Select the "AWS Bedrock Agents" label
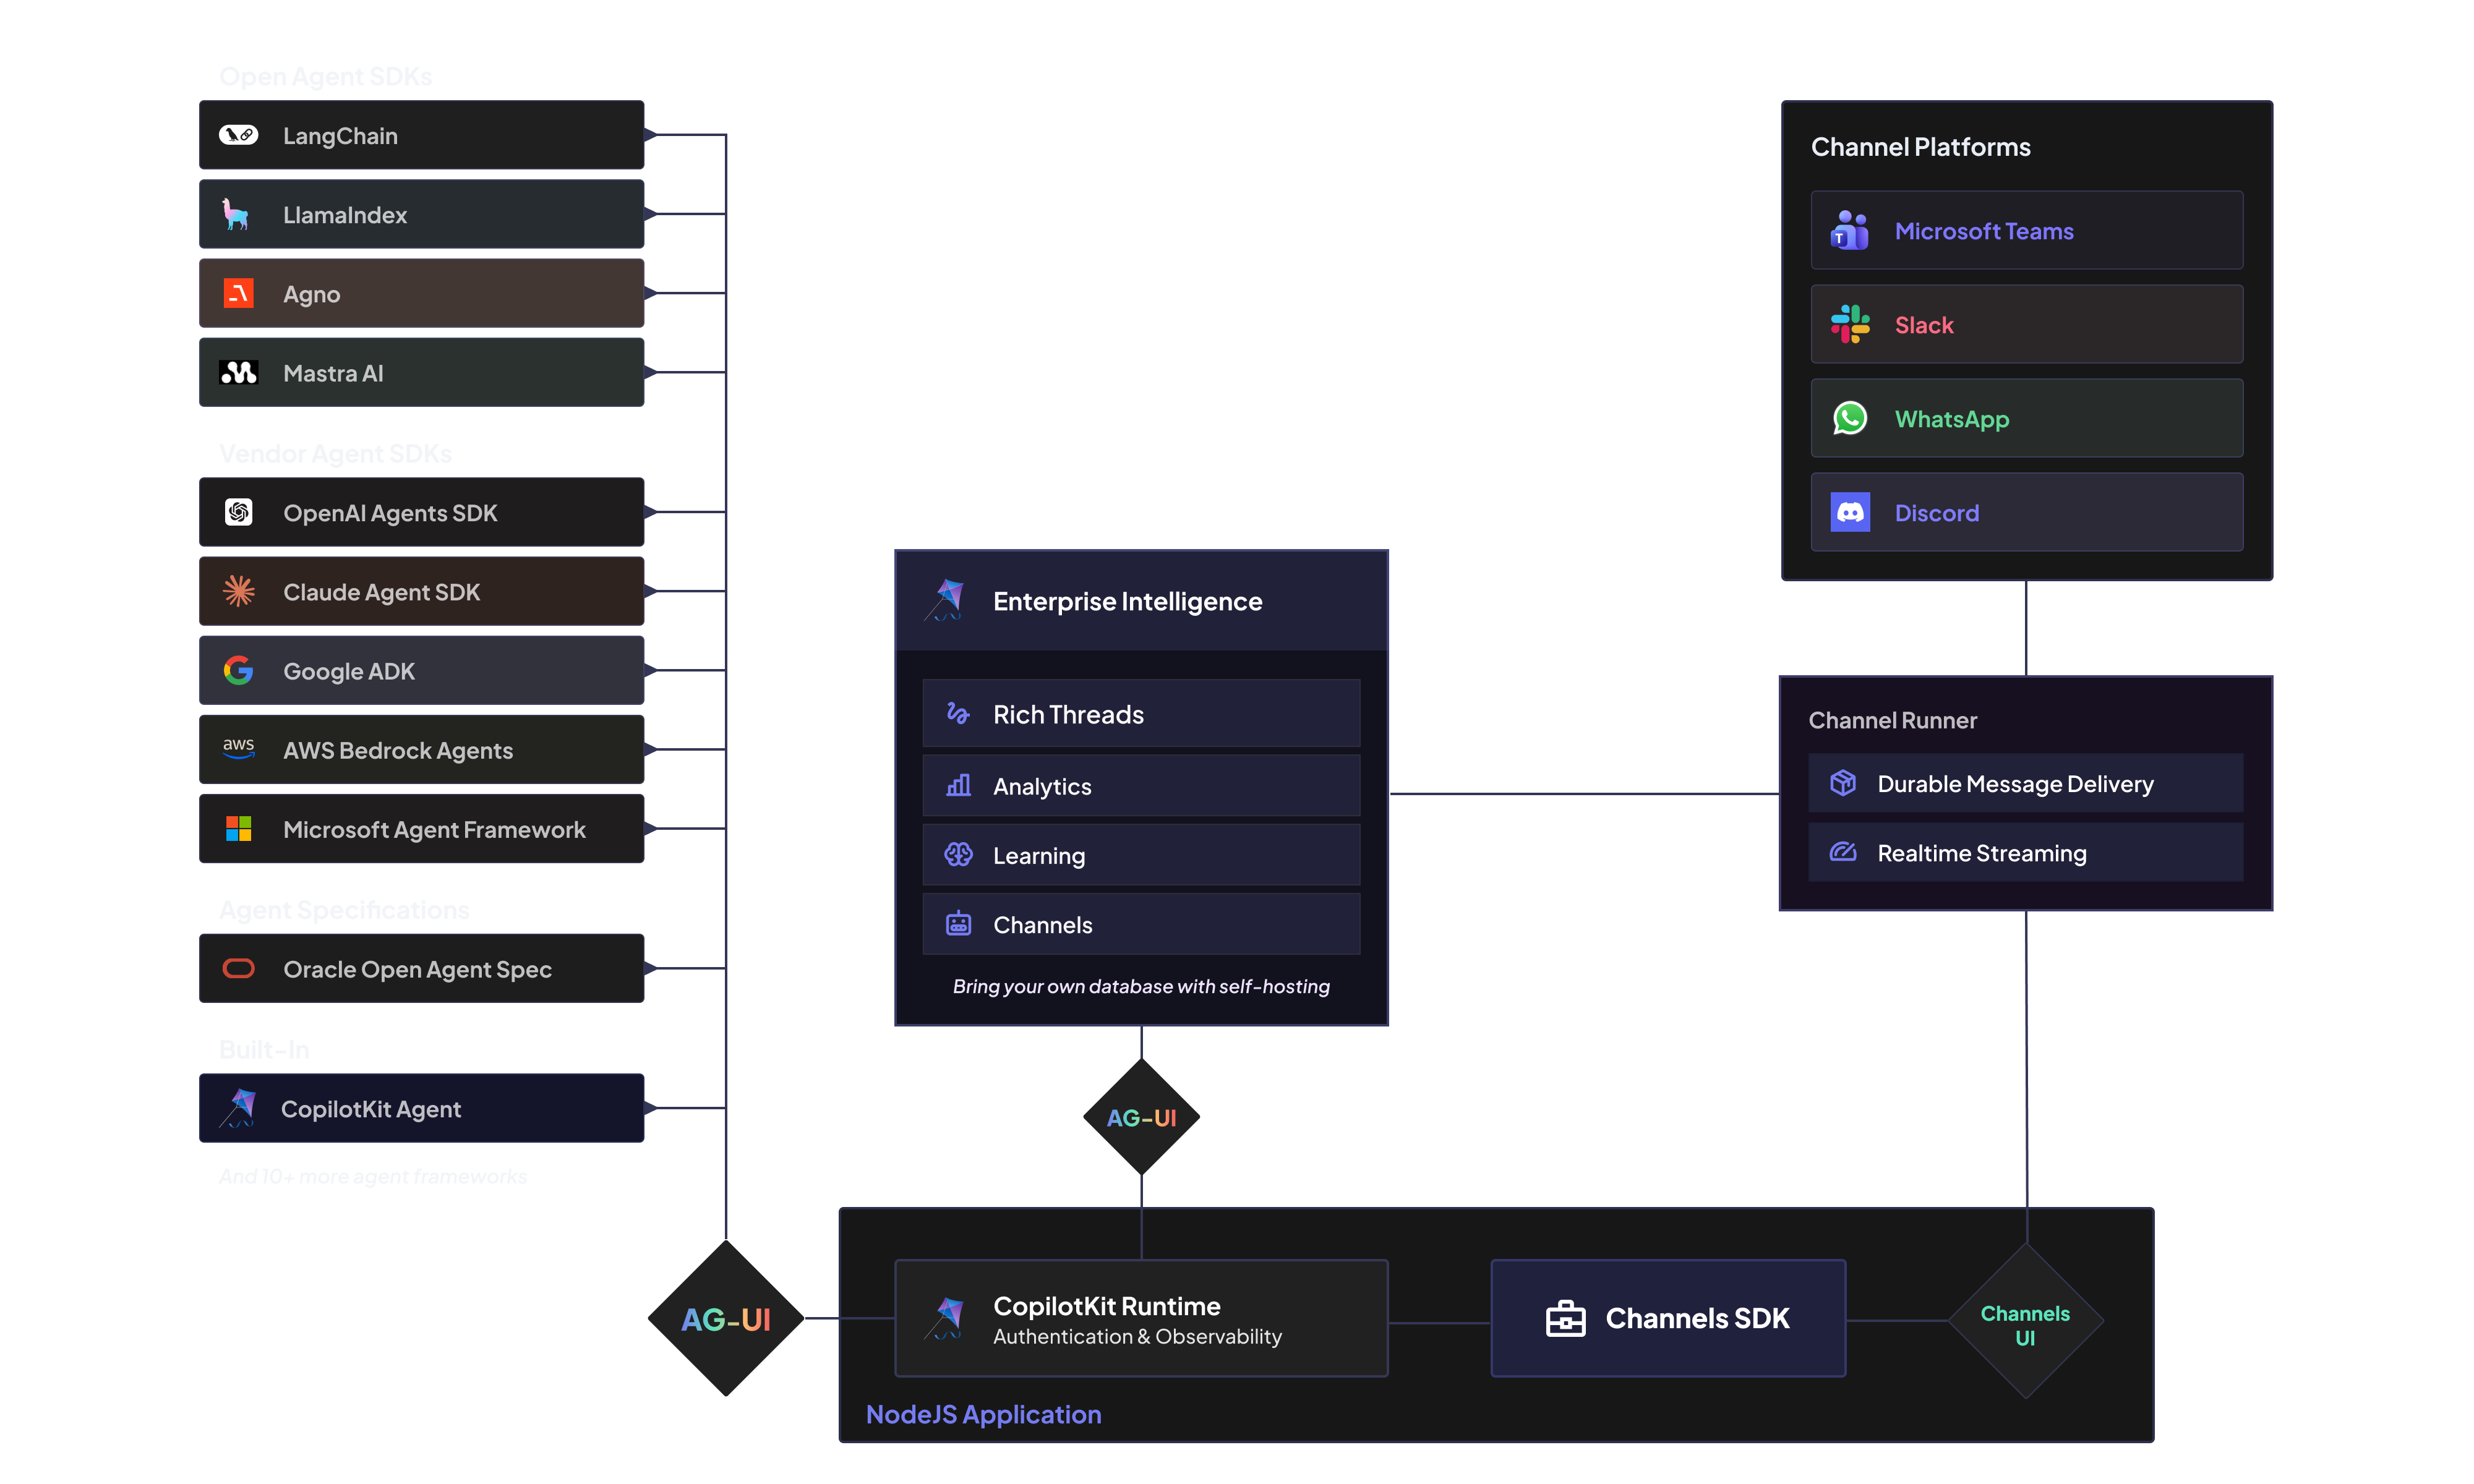The image size is (2474, 1484). click(398, 750)
